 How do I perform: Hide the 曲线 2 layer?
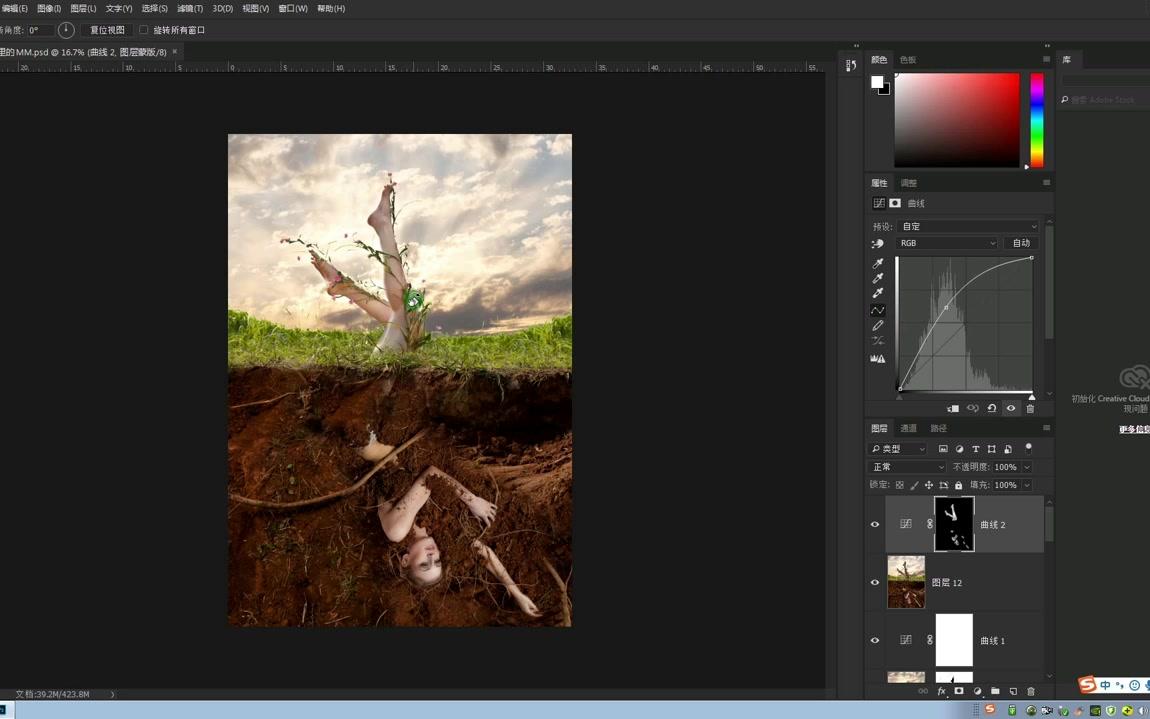pos(875,524)
